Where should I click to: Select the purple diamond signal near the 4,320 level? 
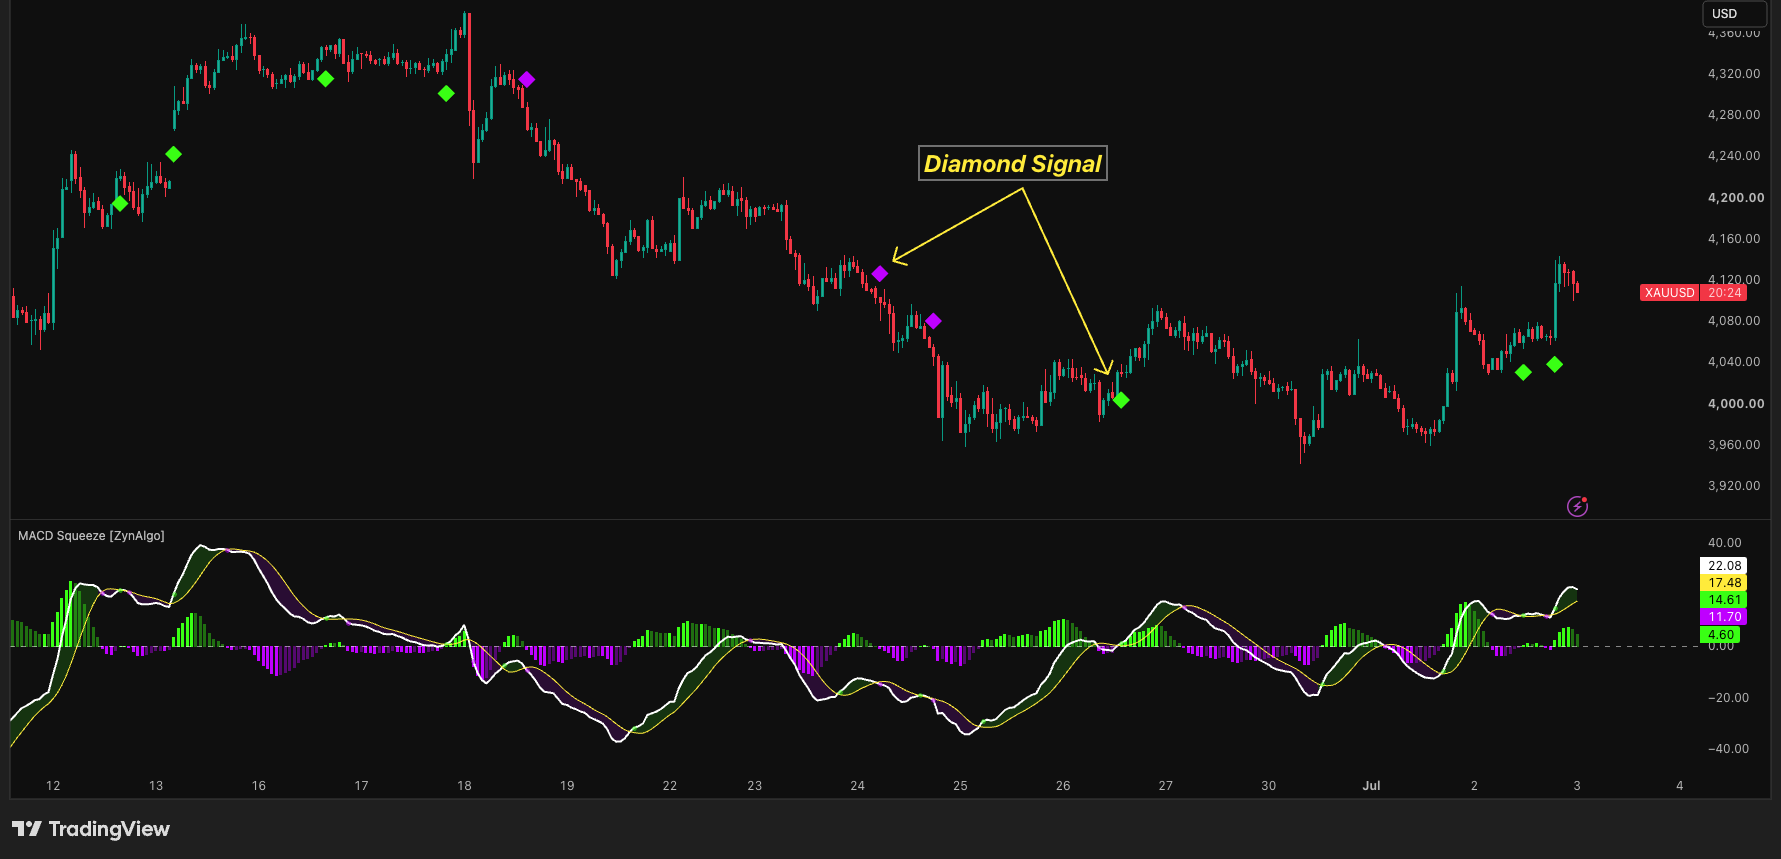click(x=527, y=79)
